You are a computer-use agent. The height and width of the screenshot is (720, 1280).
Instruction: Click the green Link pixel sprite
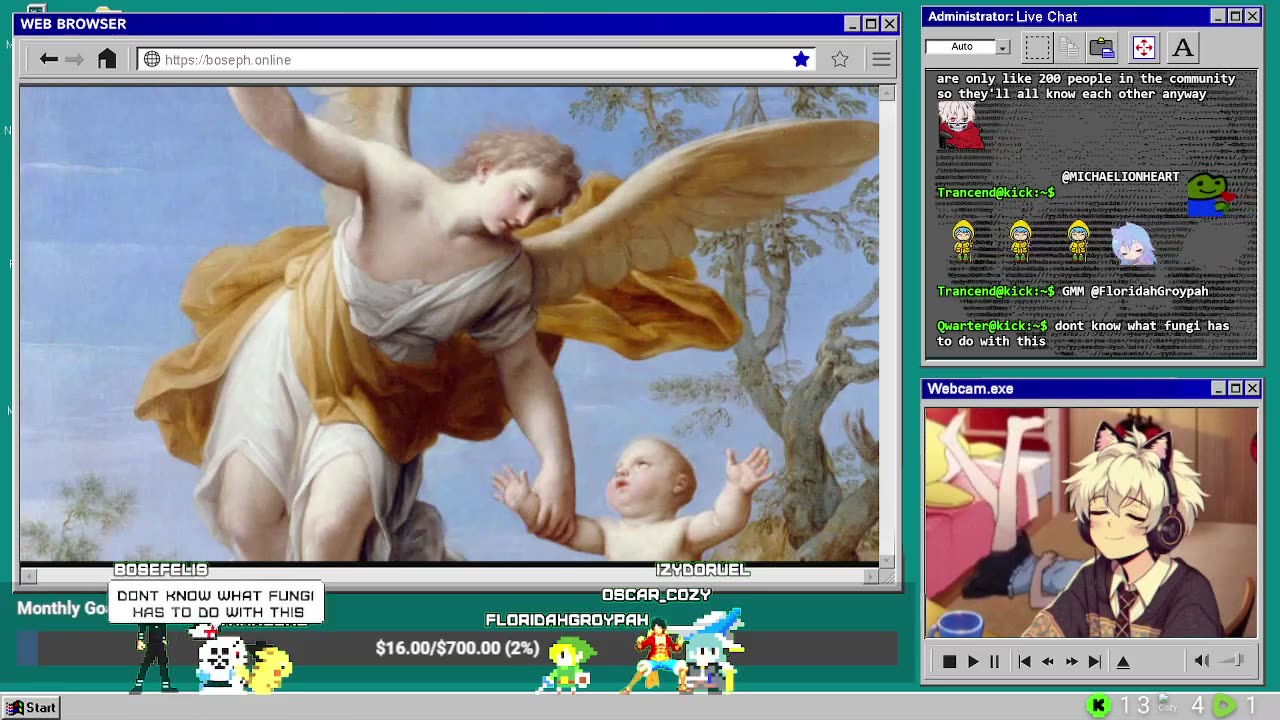click(569, 665)
